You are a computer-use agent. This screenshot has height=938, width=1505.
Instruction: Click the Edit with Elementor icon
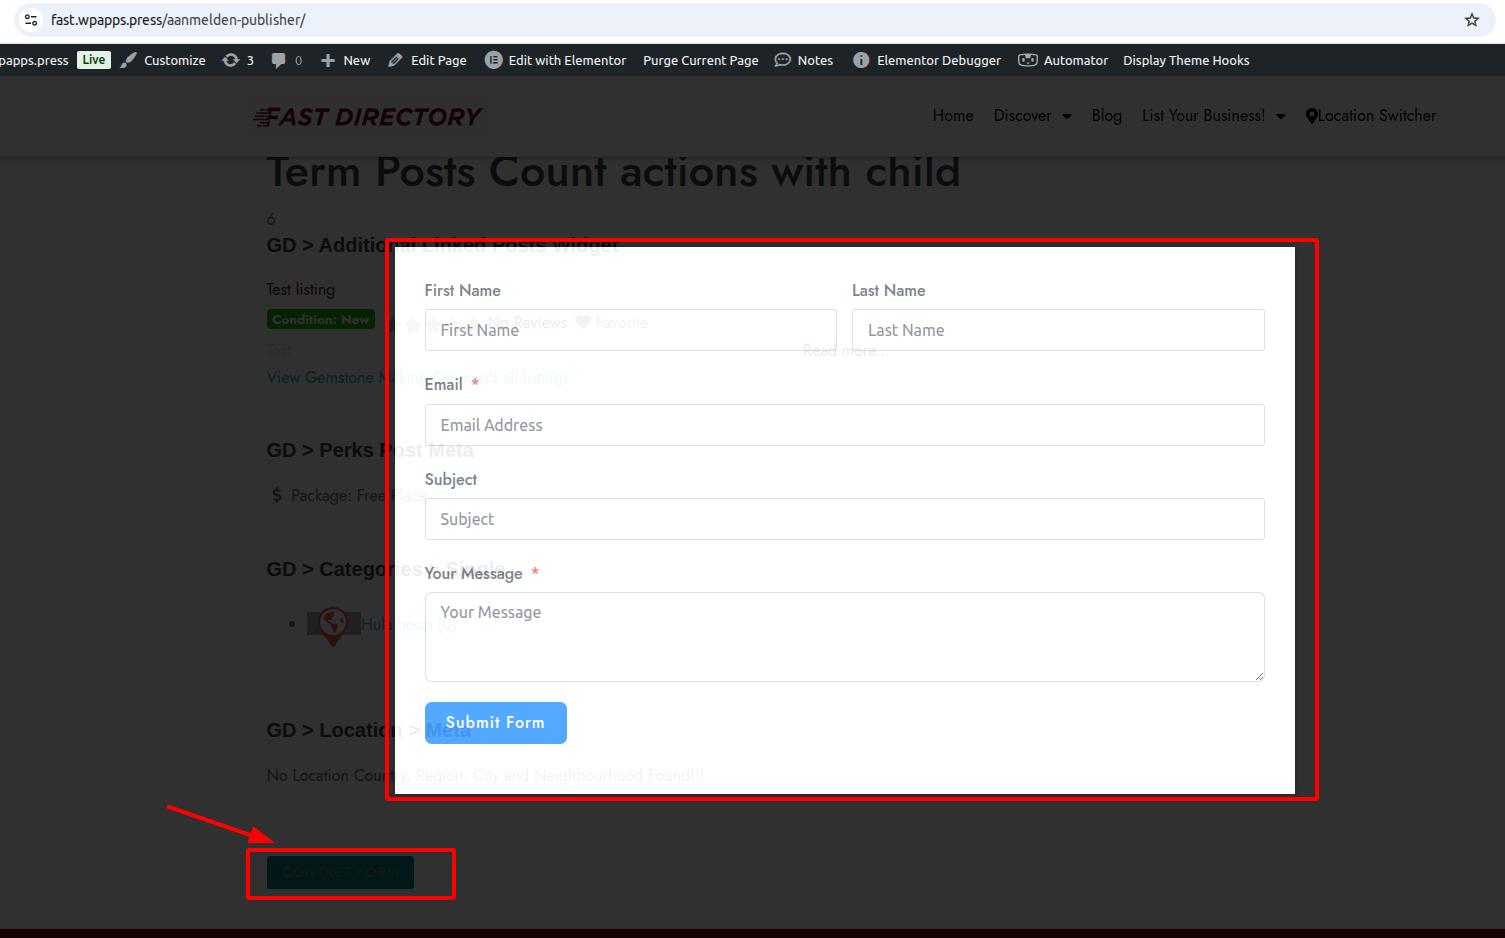pyautogui.click(x=493, y=60)
